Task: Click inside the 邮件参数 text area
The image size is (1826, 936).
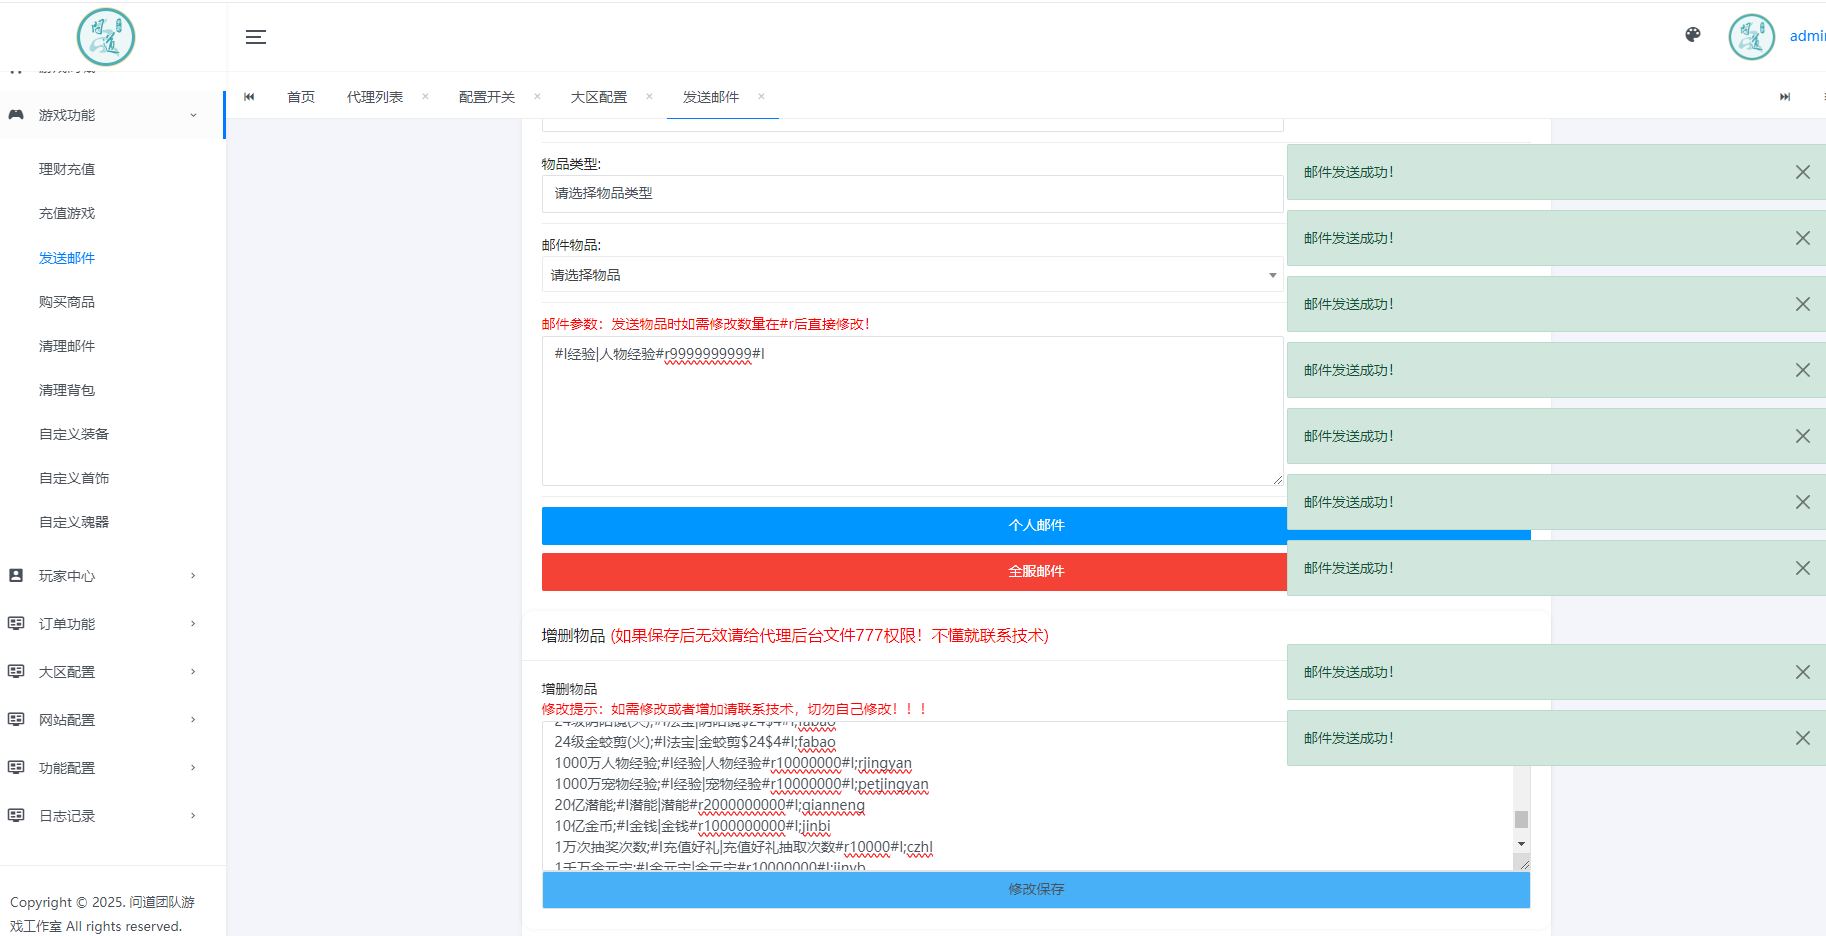Action: [912, 420]
